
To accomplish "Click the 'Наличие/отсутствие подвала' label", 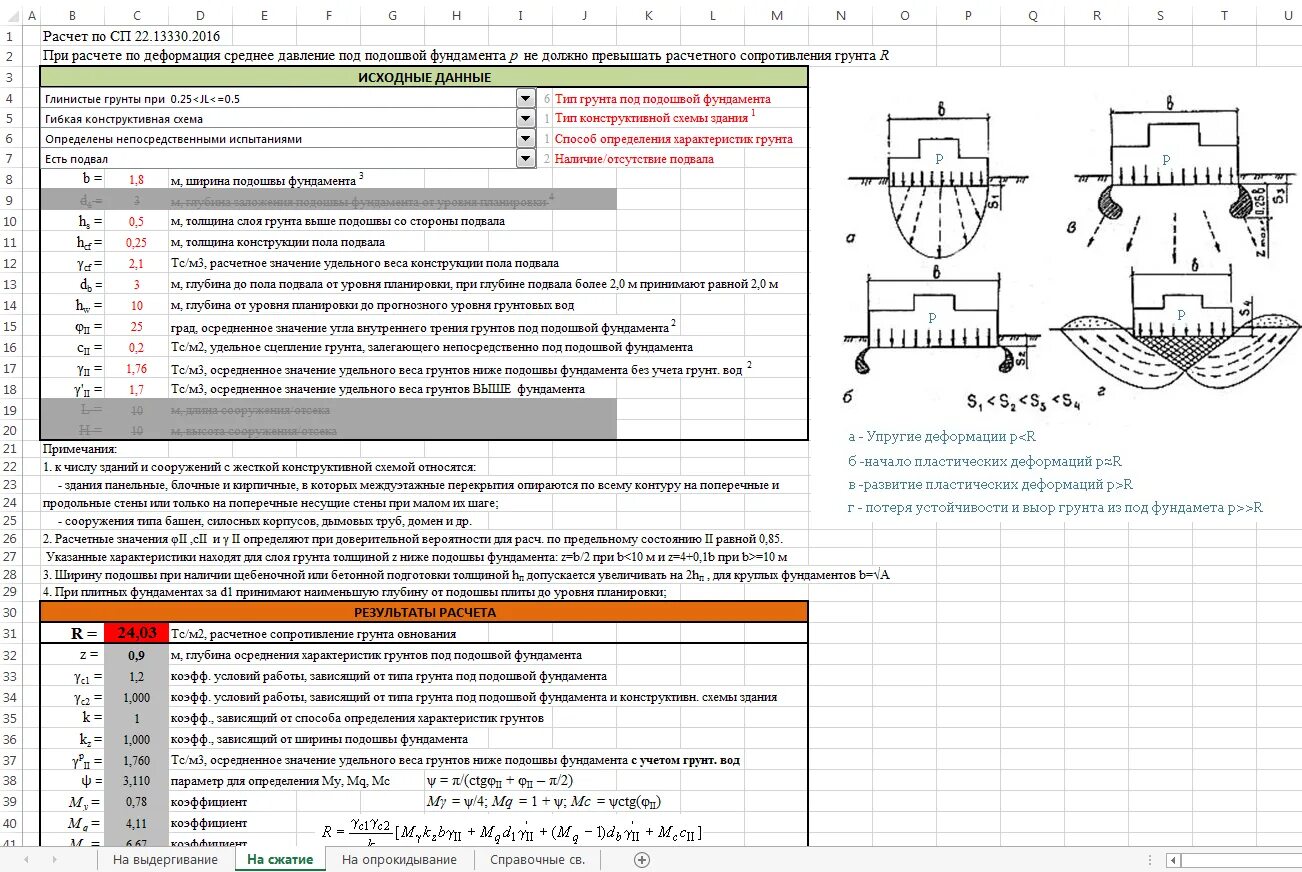I will (634, 159).
